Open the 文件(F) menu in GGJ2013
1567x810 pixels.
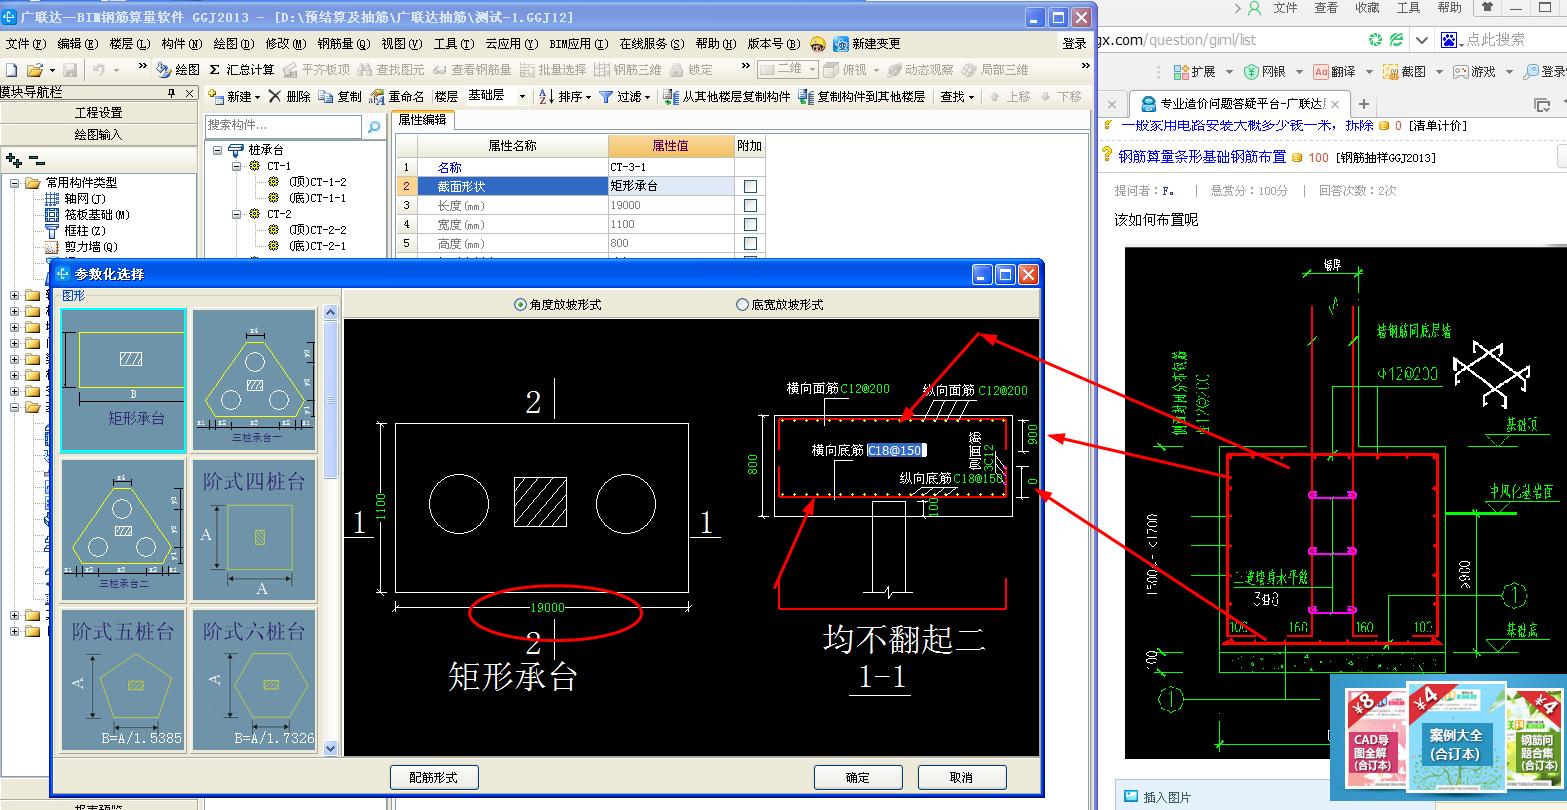[x=26, y=44]
